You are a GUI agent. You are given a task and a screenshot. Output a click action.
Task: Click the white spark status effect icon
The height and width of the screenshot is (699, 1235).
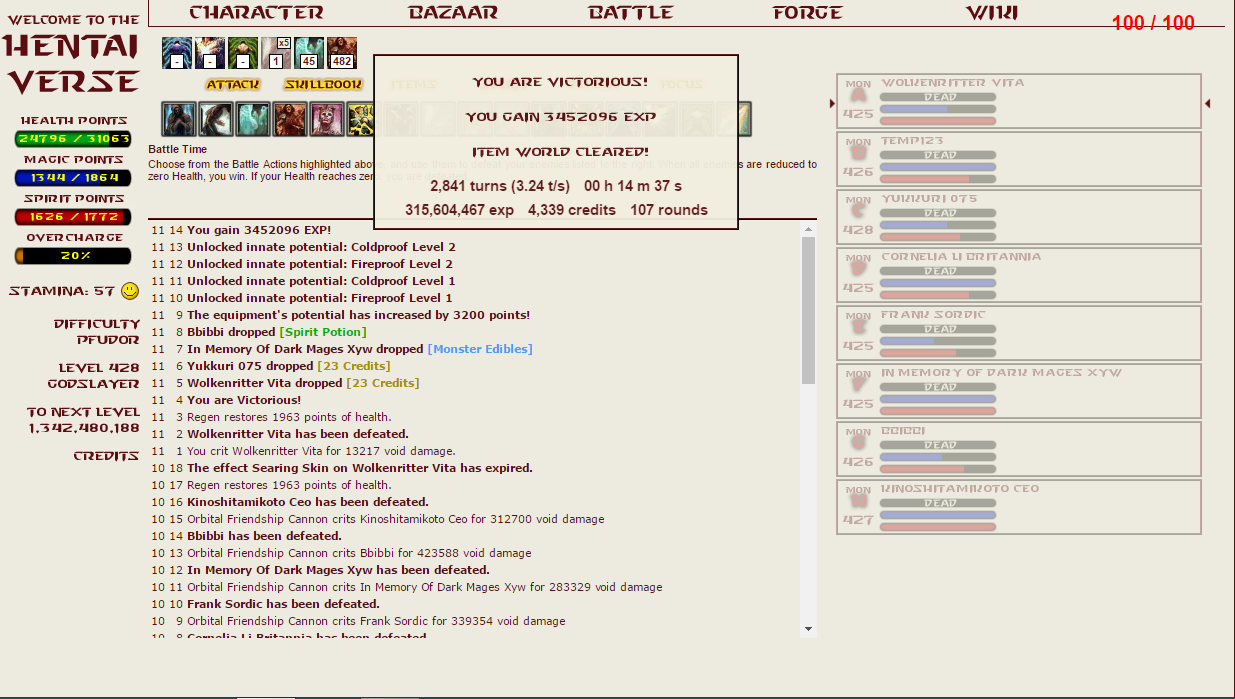click(210, 53)
